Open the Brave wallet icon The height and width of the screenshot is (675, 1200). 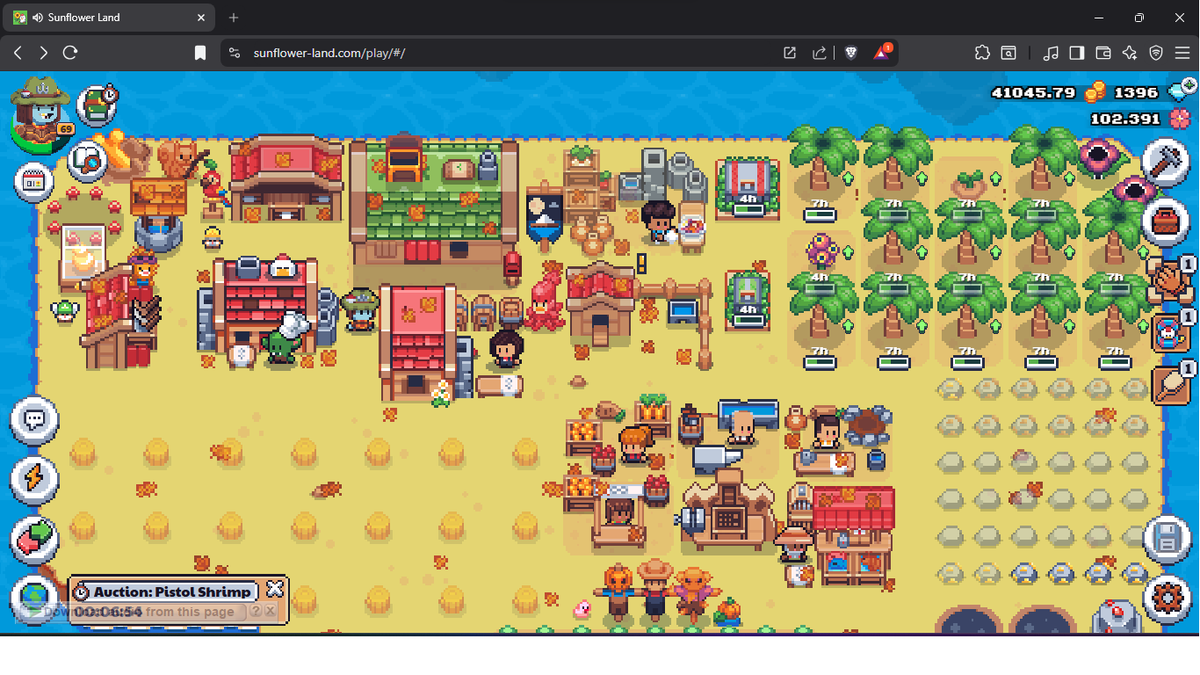(x=1104, y=53)
